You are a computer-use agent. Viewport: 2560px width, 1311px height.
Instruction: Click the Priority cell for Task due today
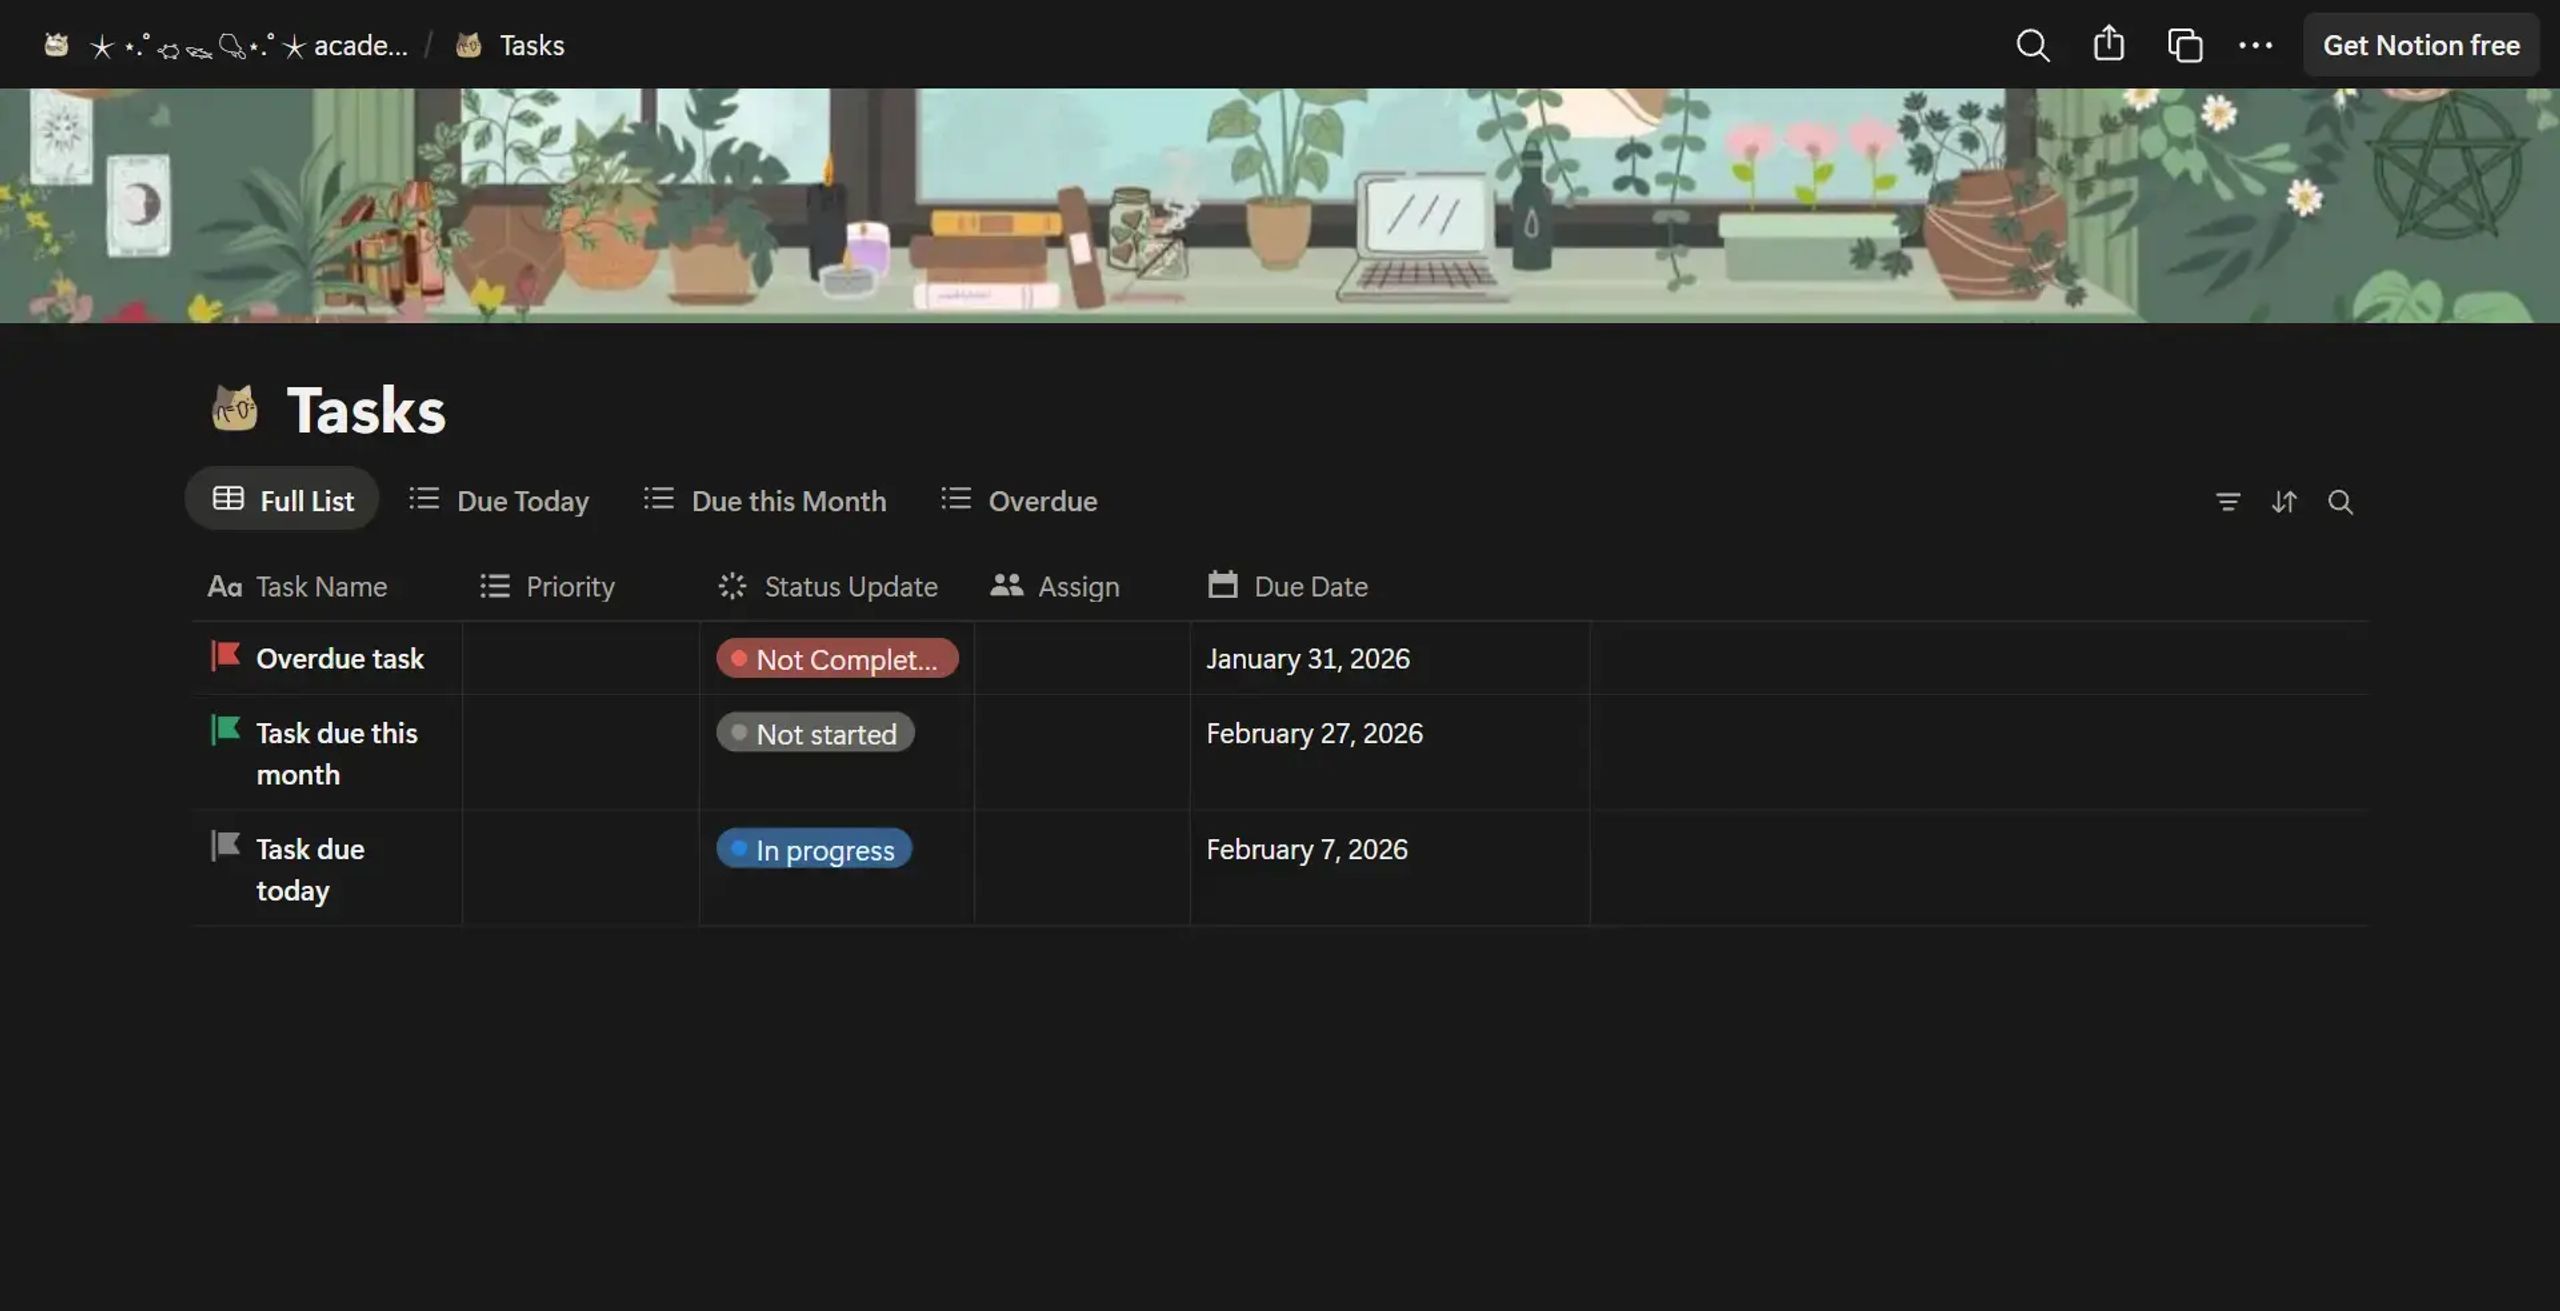[581, 868]
